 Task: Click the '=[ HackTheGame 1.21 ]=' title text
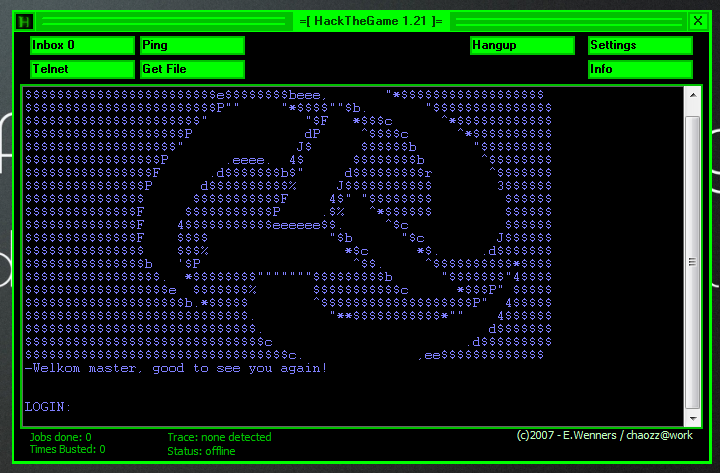pos(371,21)
